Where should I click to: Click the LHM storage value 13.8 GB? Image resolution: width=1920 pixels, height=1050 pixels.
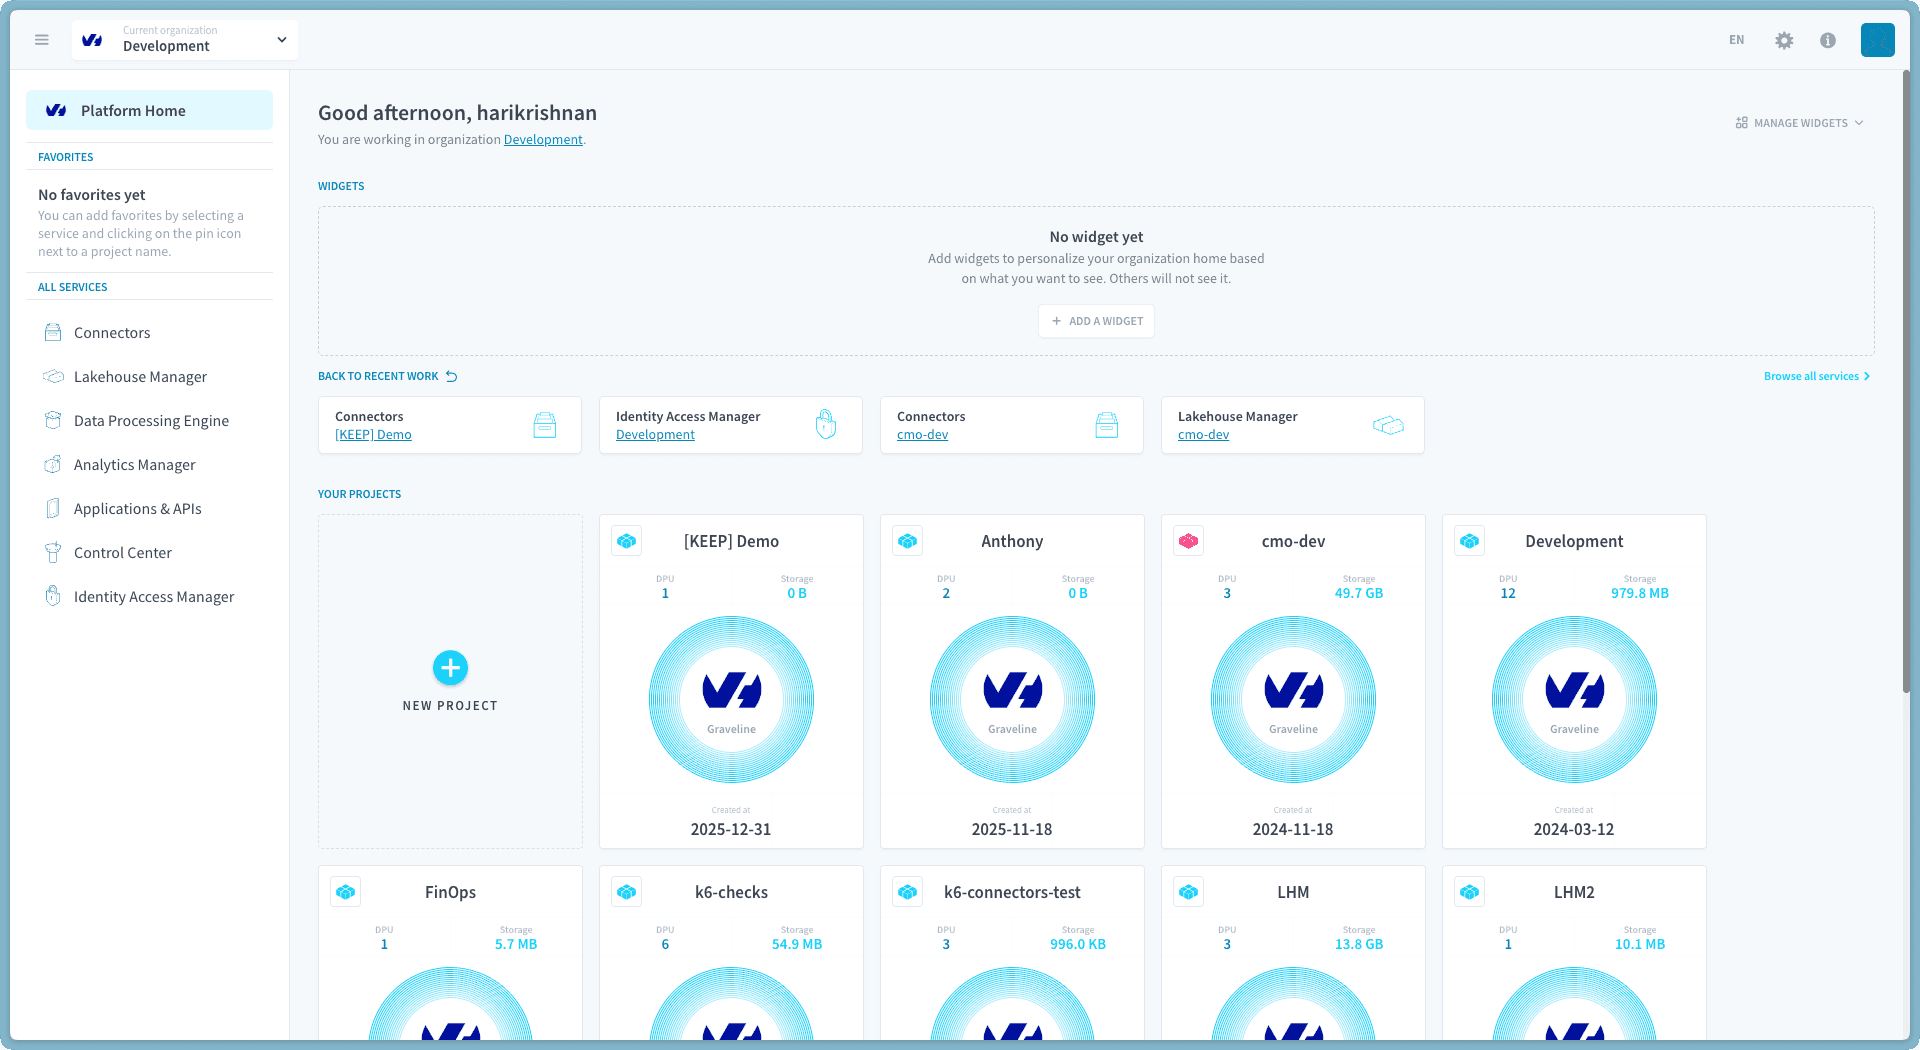tap(1359, 944)
